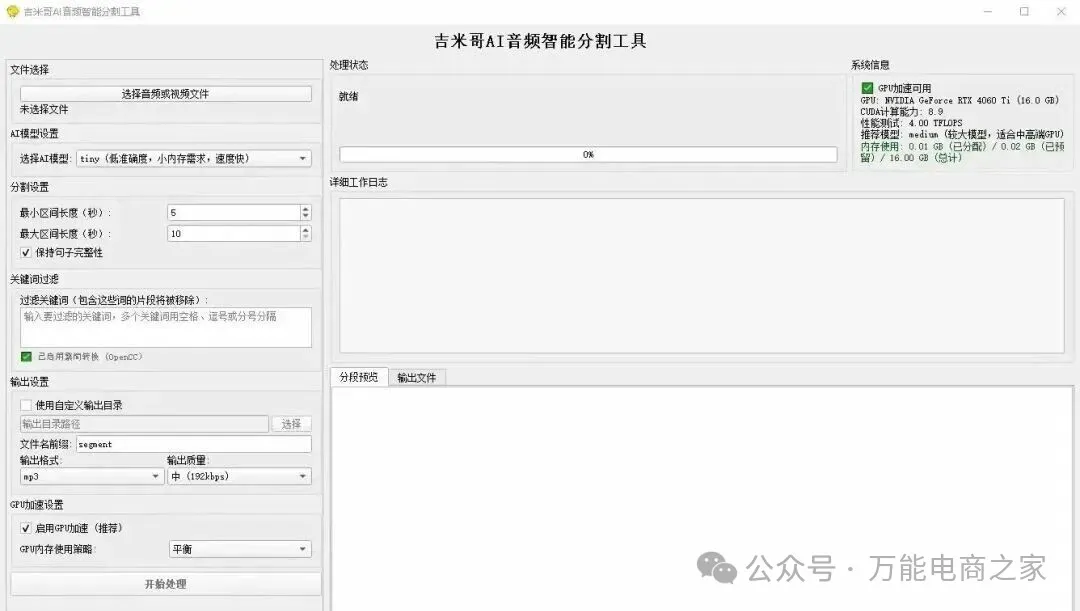Toggle the 保持句子完整性 checkbox
Screen dimensions: 1080x611
pyautogui.click(x=26, y=253)
